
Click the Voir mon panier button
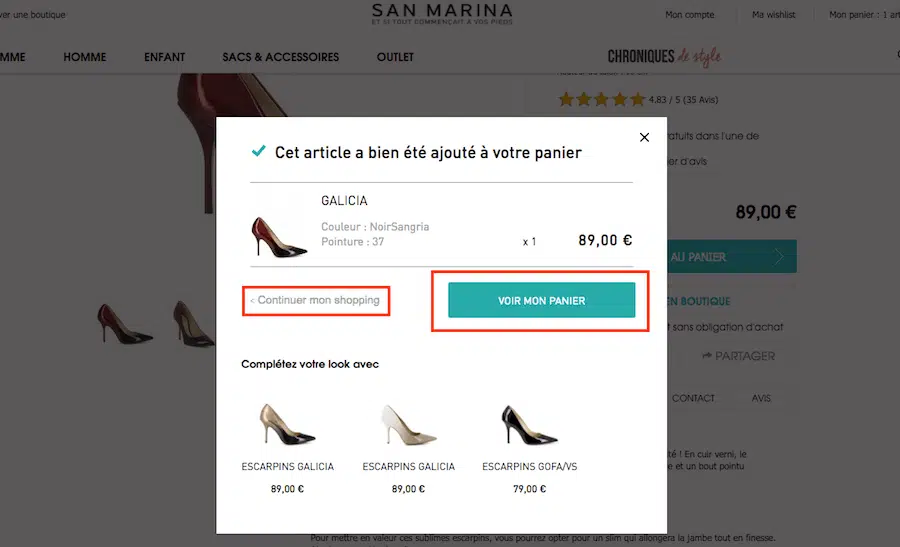tap(541, 300)
